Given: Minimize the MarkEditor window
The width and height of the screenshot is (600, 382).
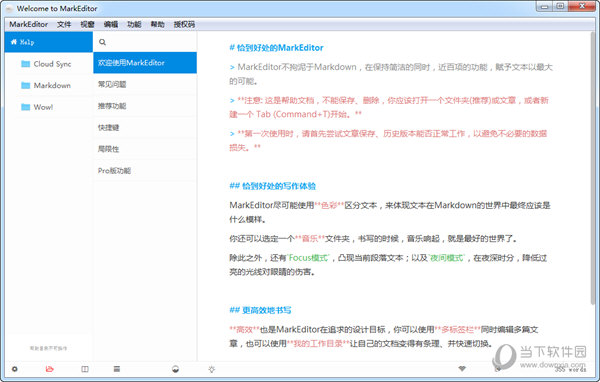Looking at the screenshot, I should [x=545, y=7].
